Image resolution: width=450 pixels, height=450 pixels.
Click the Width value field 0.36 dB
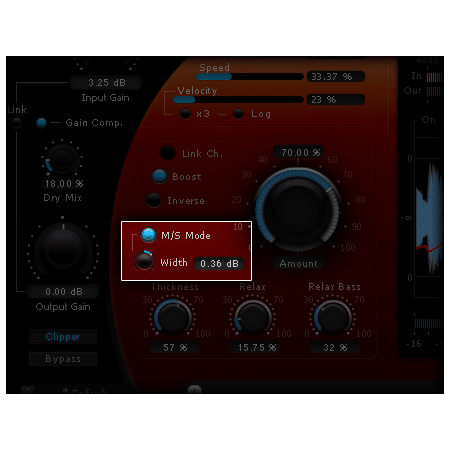click(x=219, y=264)
